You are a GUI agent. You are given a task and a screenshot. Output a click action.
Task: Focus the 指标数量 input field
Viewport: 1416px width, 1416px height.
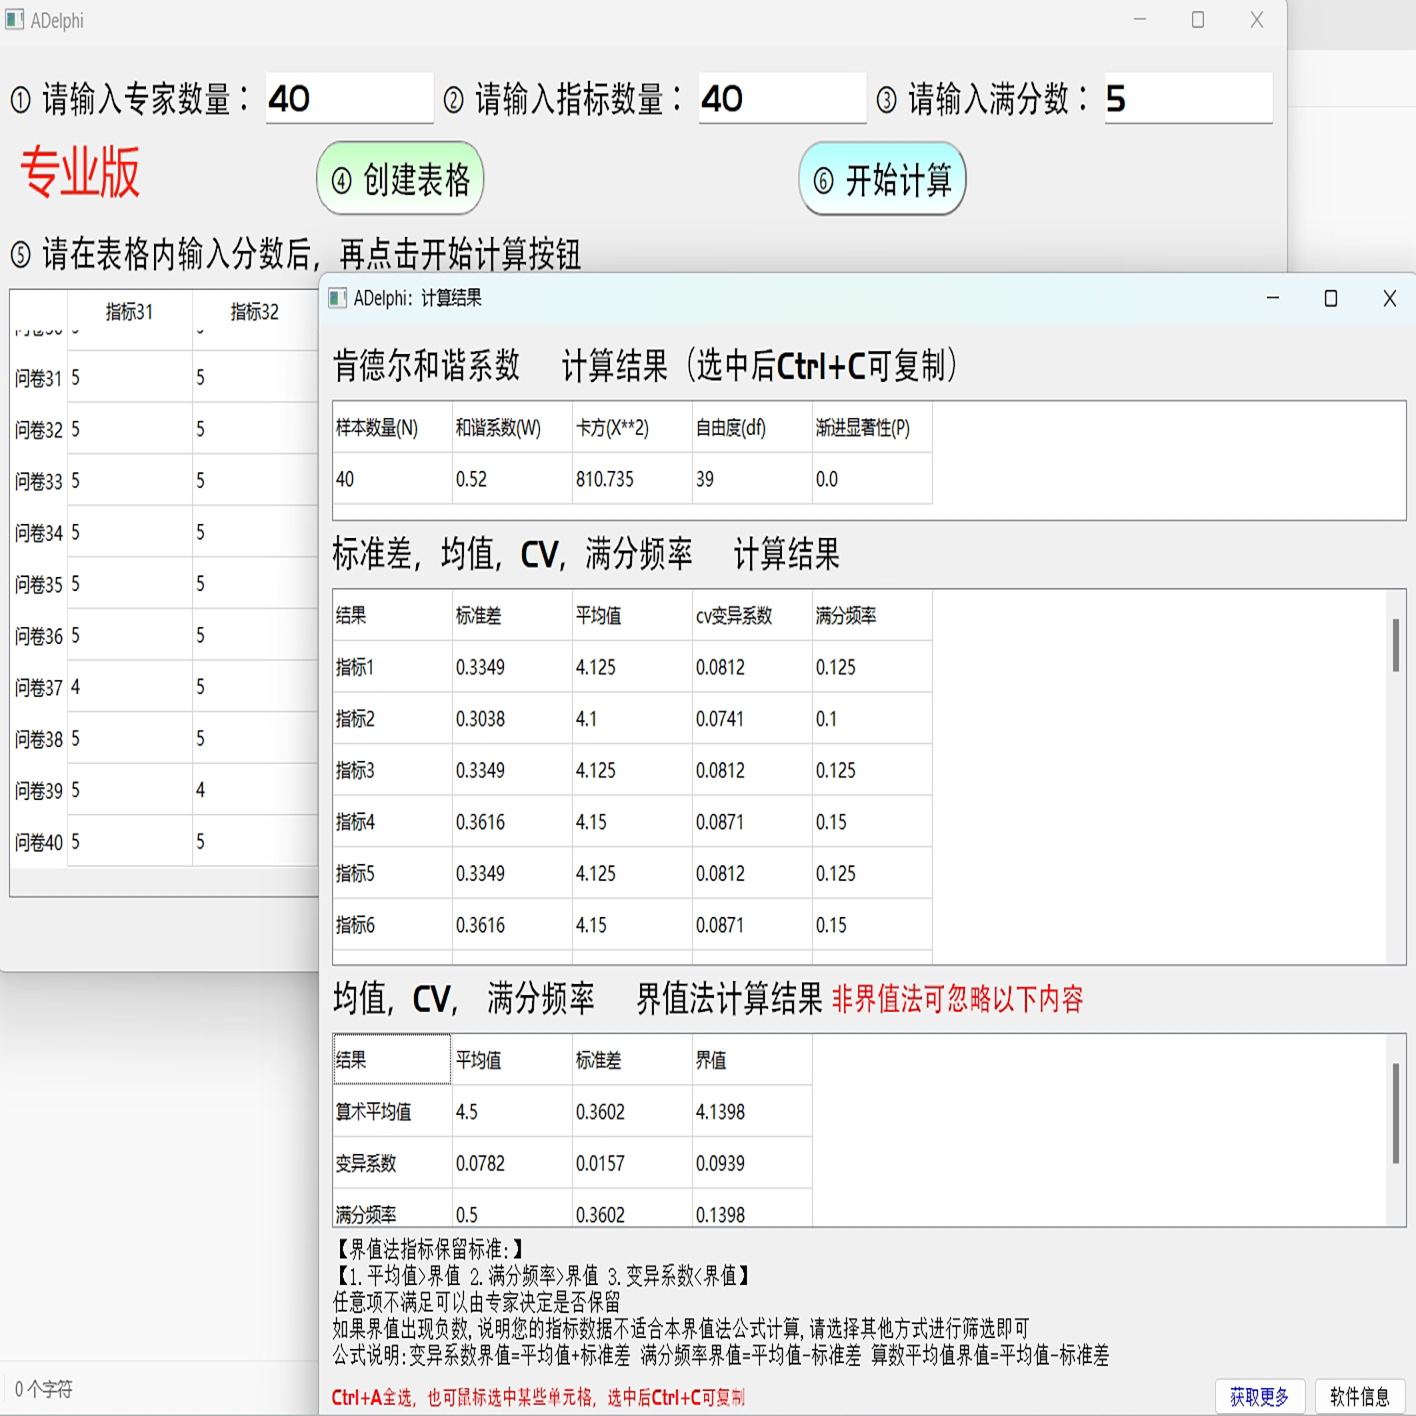coord(782,98)
